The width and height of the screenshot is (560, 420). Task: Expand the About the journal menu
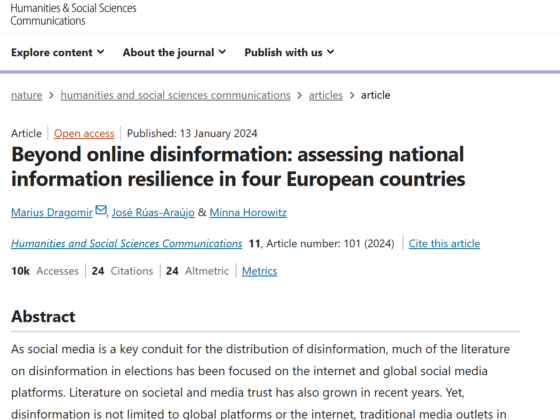(x=174, y=52)
